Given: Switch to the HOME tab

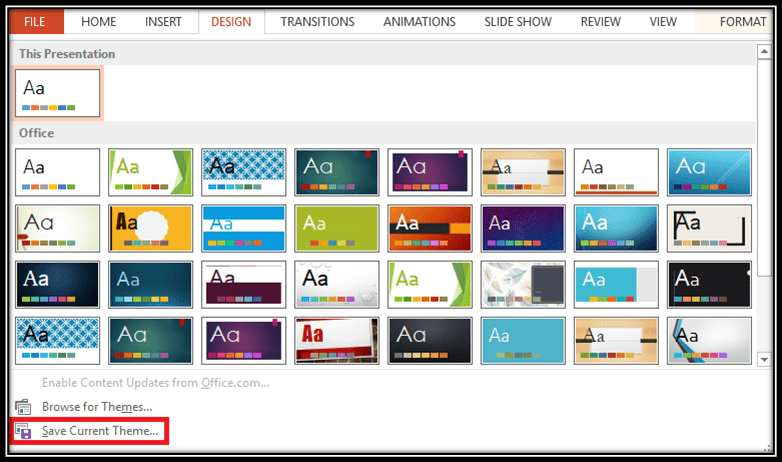Looking at the screenshot, I should pos(98,22).
